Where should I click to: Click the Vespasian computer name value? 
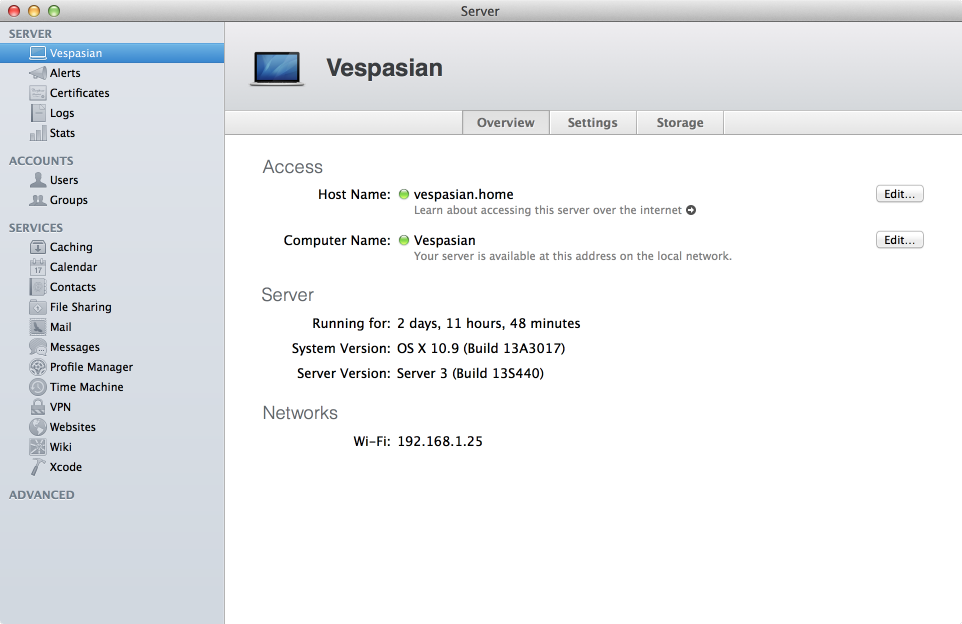click(x=444, y=241)
